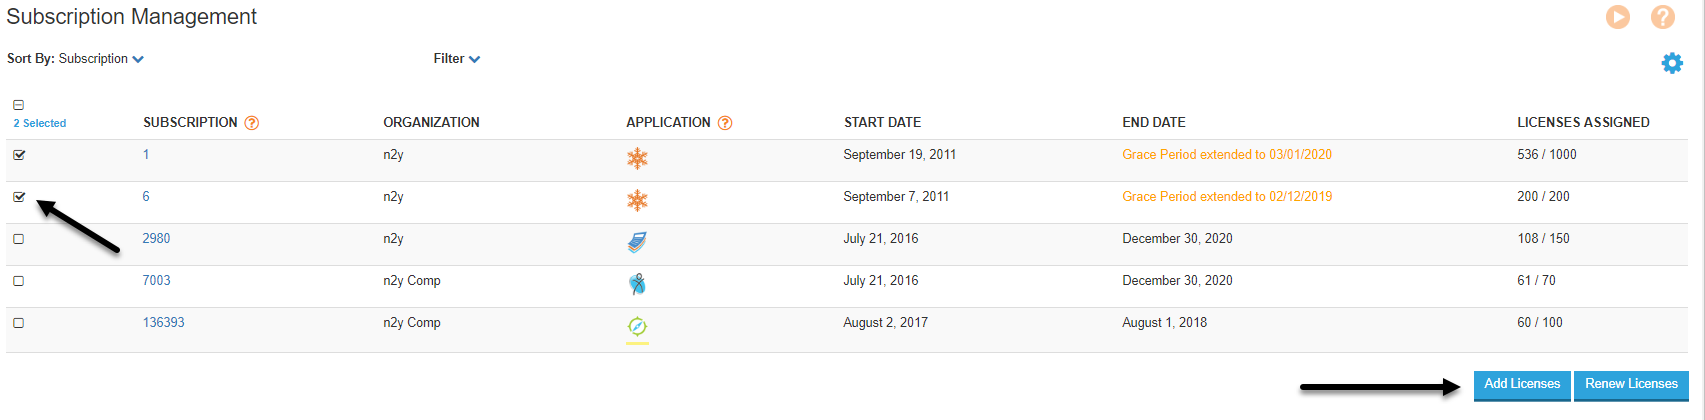Screen dimensions: 1705x420
Task: Click the orange help question mark icon
Action: click(x=1663, y=17)
